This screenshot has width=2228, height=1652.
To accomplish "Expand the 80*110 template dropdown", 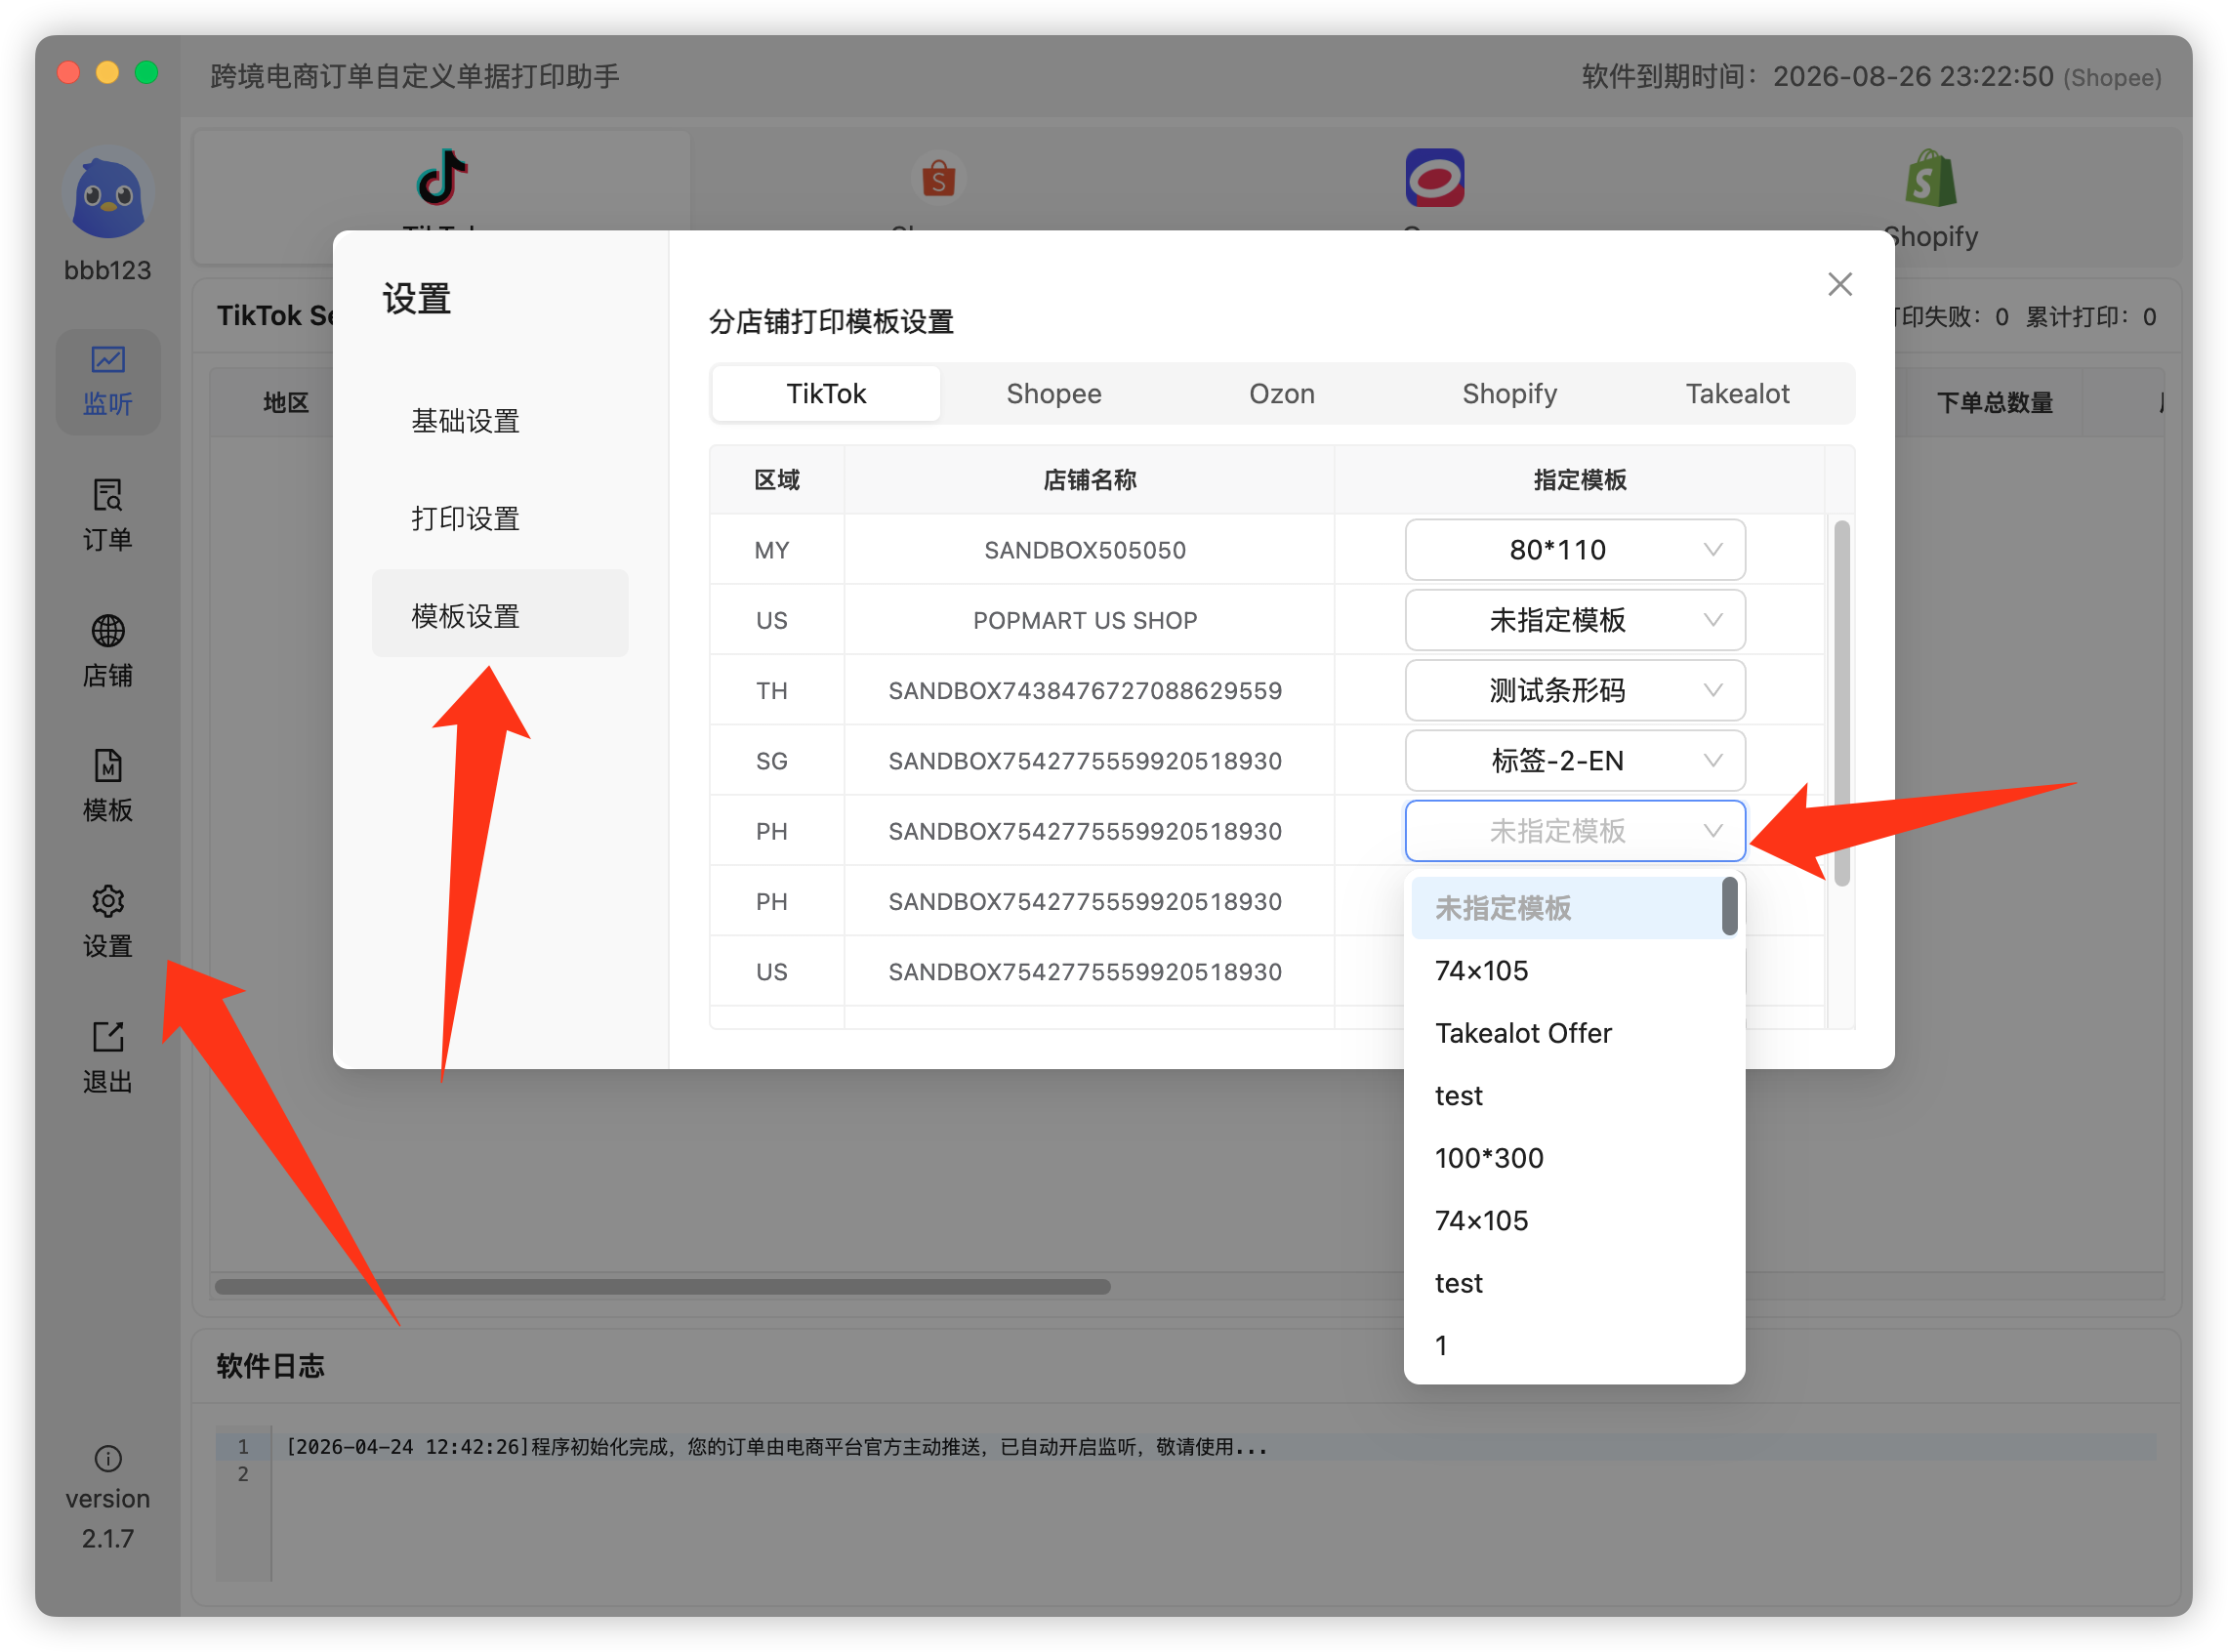I will (1575, 550).
